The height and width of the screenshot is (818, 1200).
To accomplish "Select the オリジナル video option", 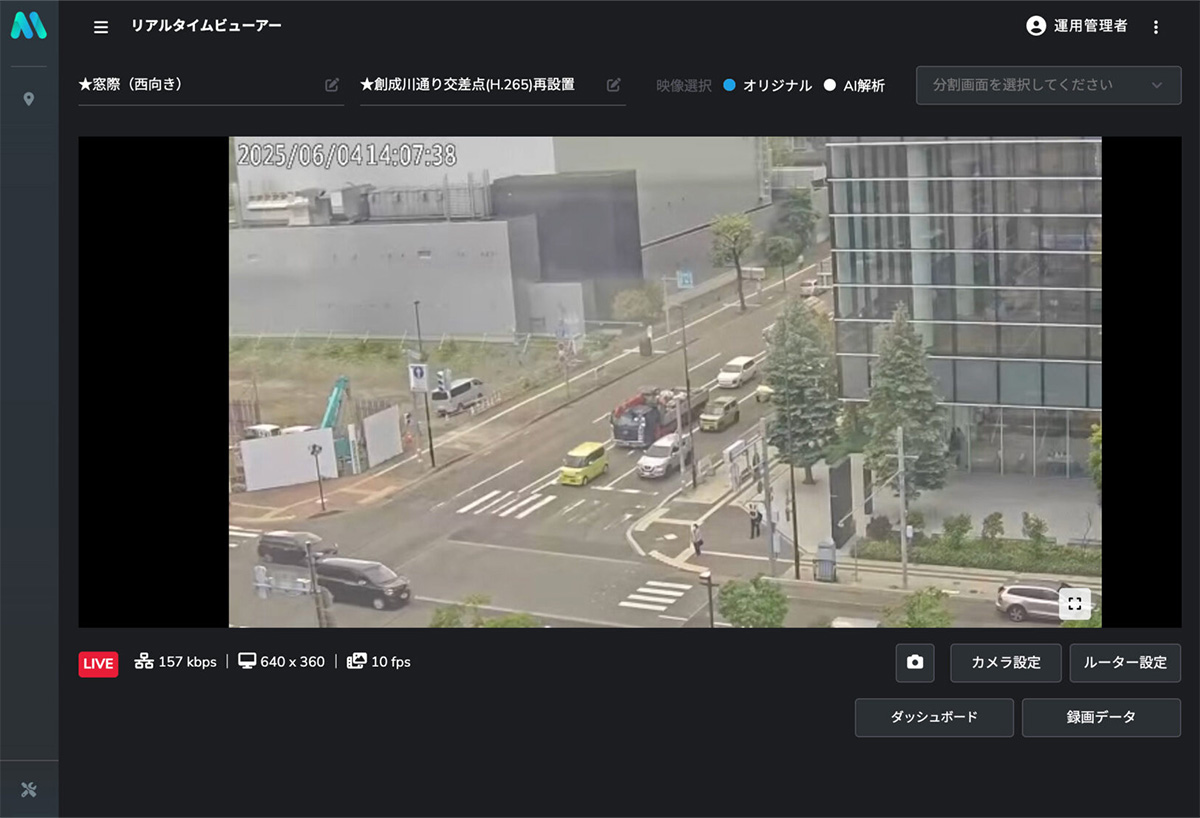I will (x=767, y=86).
